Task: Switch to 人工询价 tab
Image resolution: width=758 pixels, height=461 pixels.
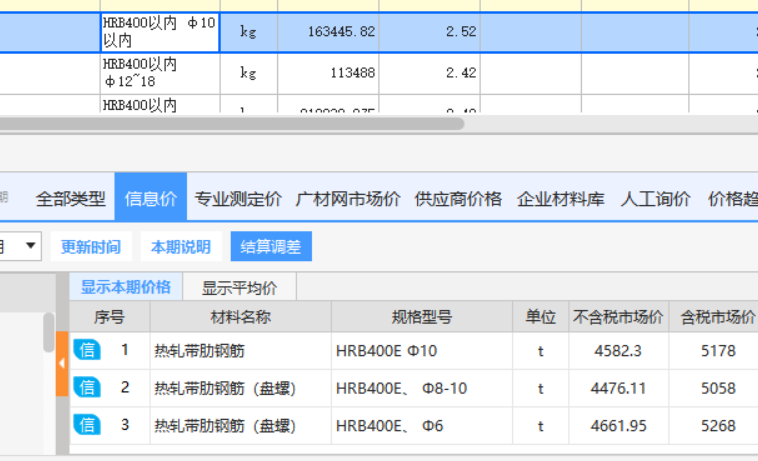Action: (x=656, y=199)
